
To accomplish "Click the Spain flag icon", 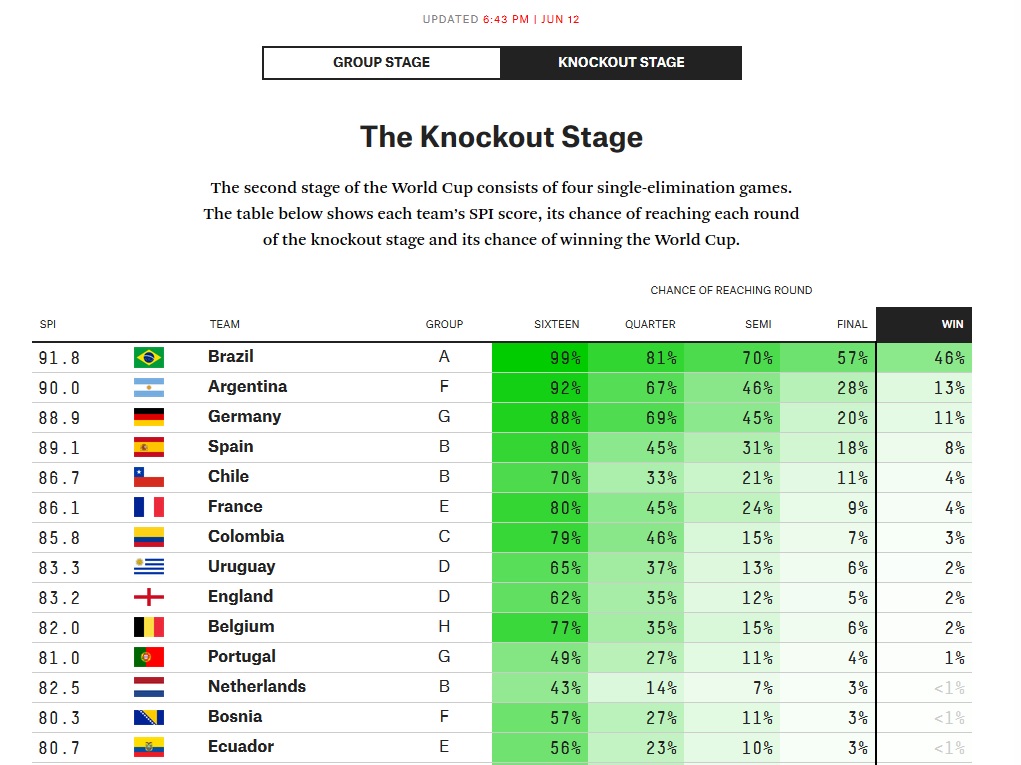I will (148, 447).
